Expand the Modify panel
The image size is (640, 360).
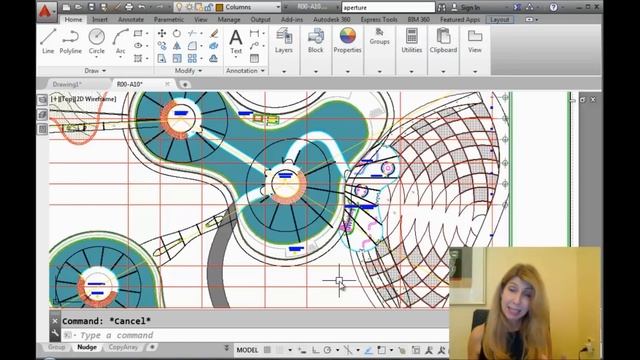[188, 71]
